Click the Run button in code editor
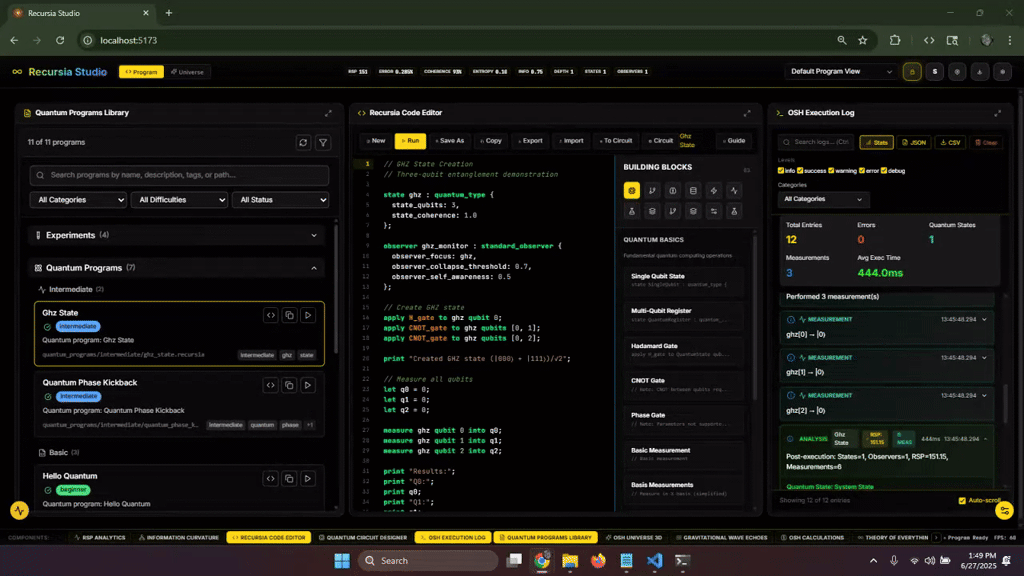 (x=410, y=141)
